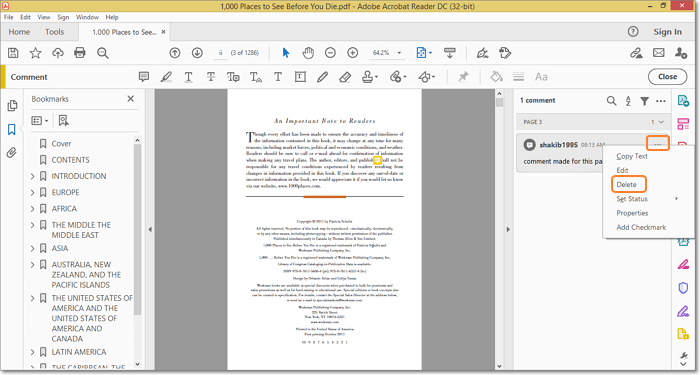Click the print icon
The image size is (700, 375).
click(80, 53)
